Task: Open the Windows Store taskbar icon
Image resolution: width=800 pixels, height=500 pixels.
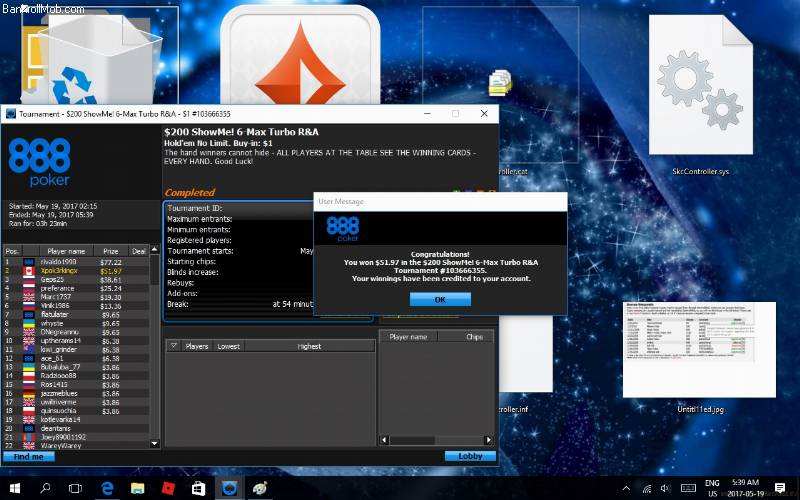Action: coord(198,488)
